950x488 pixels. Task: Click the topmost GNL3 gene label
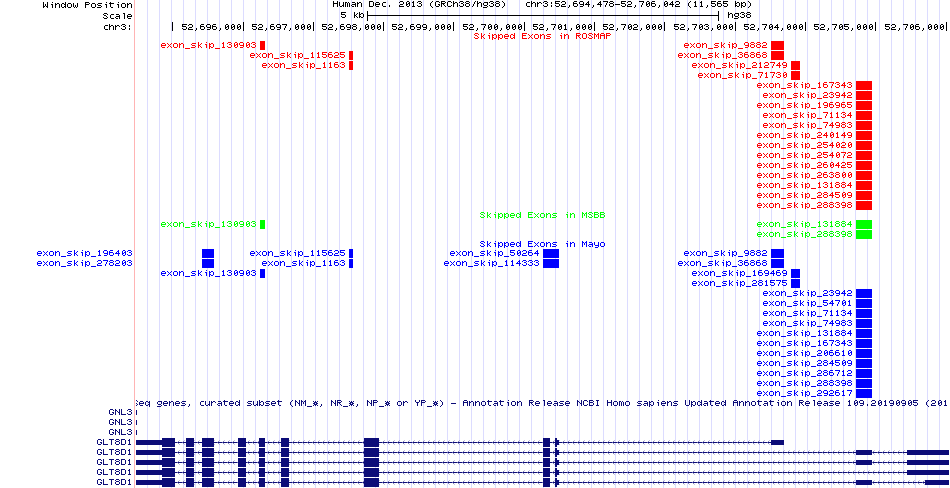(x=120, y=412)
